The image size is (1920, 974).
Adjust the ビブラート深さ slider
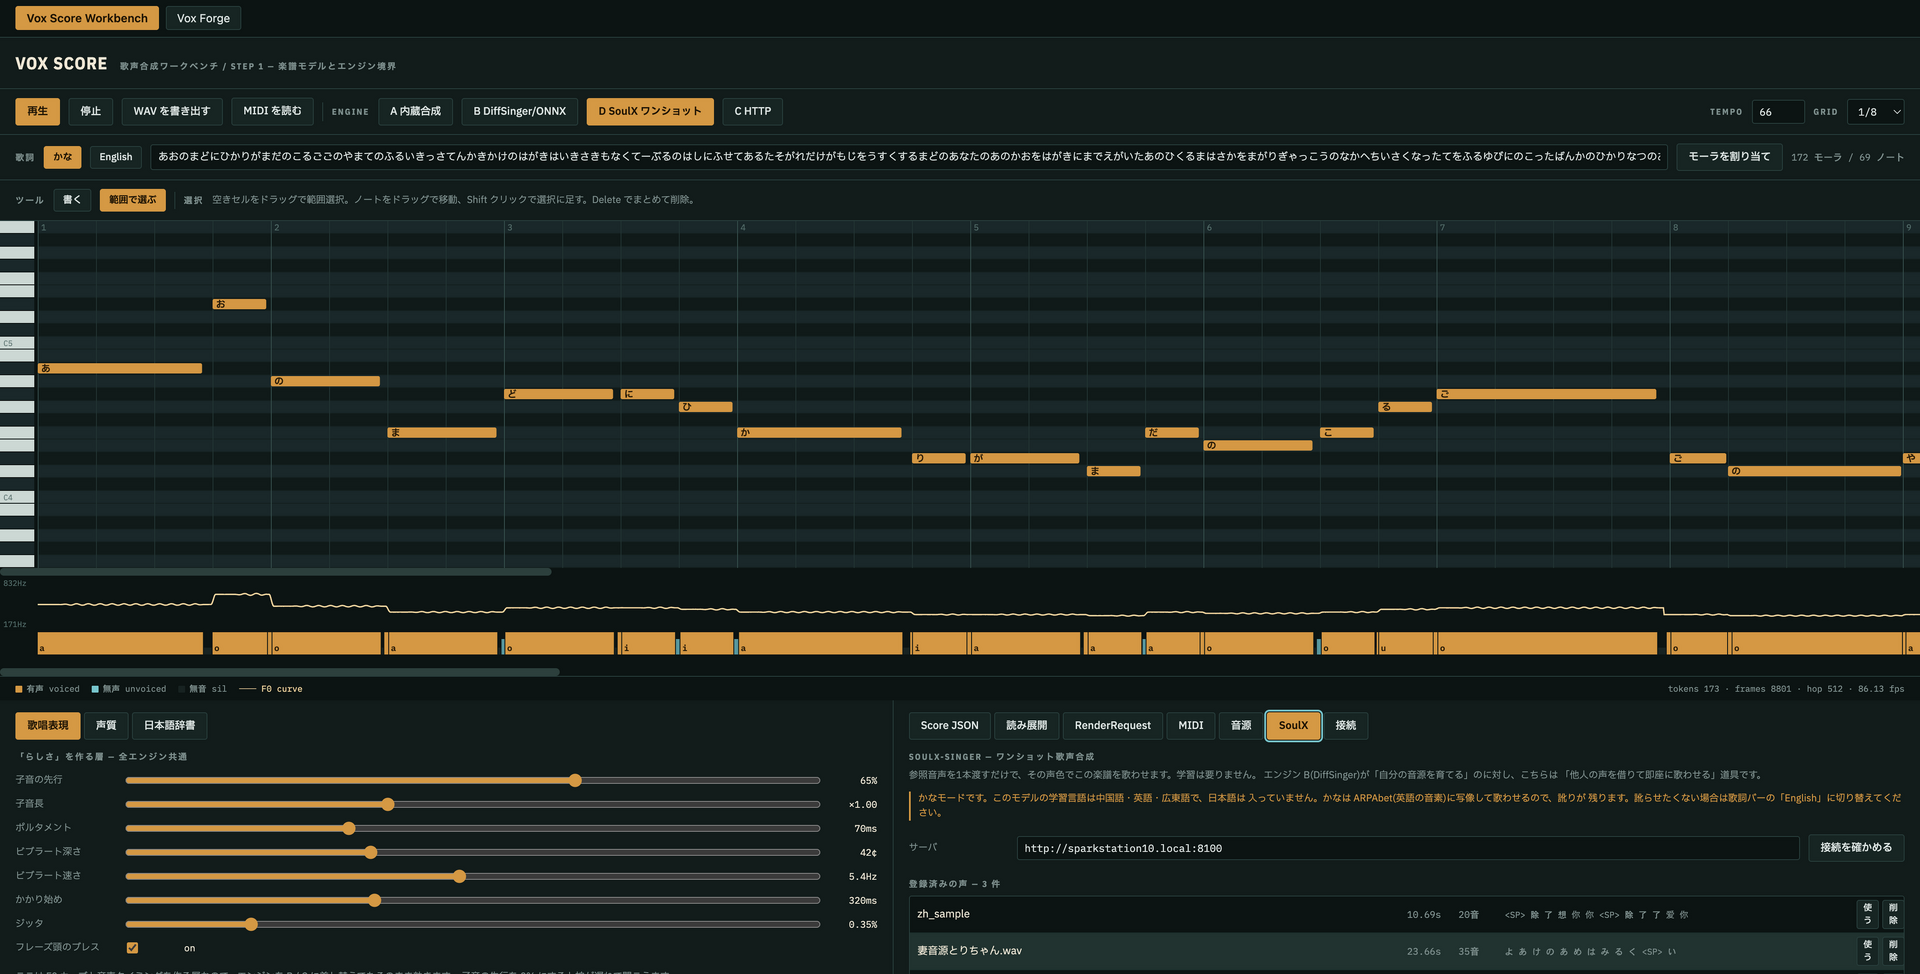coord(472,852)
